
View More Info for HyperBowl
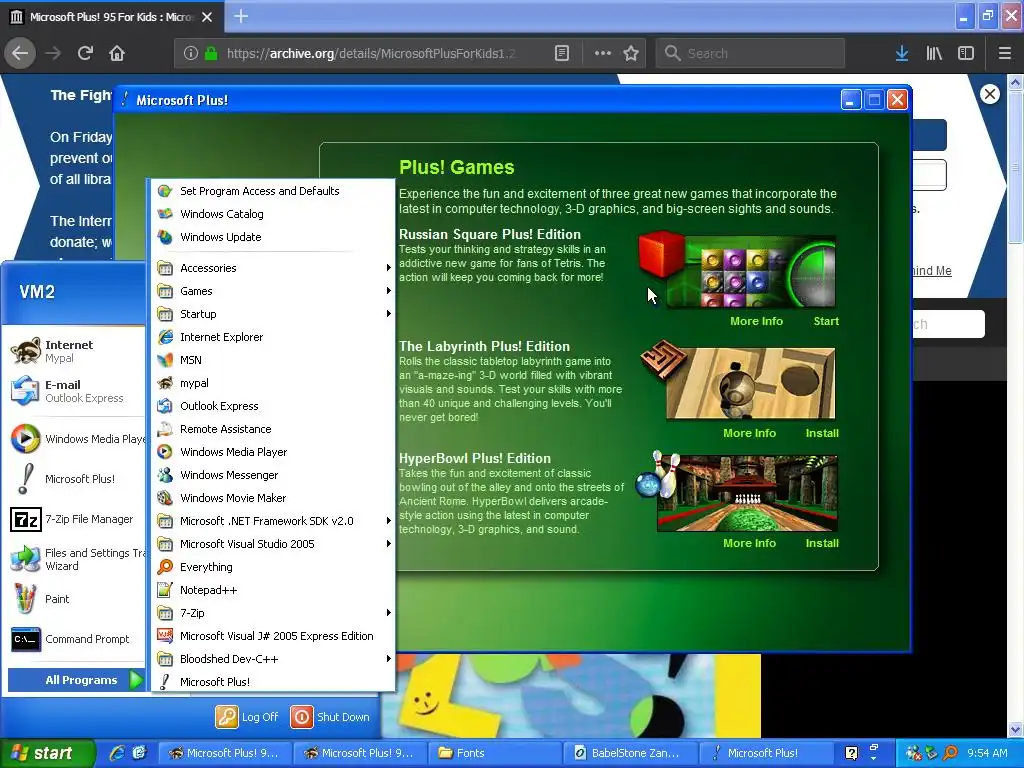(x=749, y=543)
